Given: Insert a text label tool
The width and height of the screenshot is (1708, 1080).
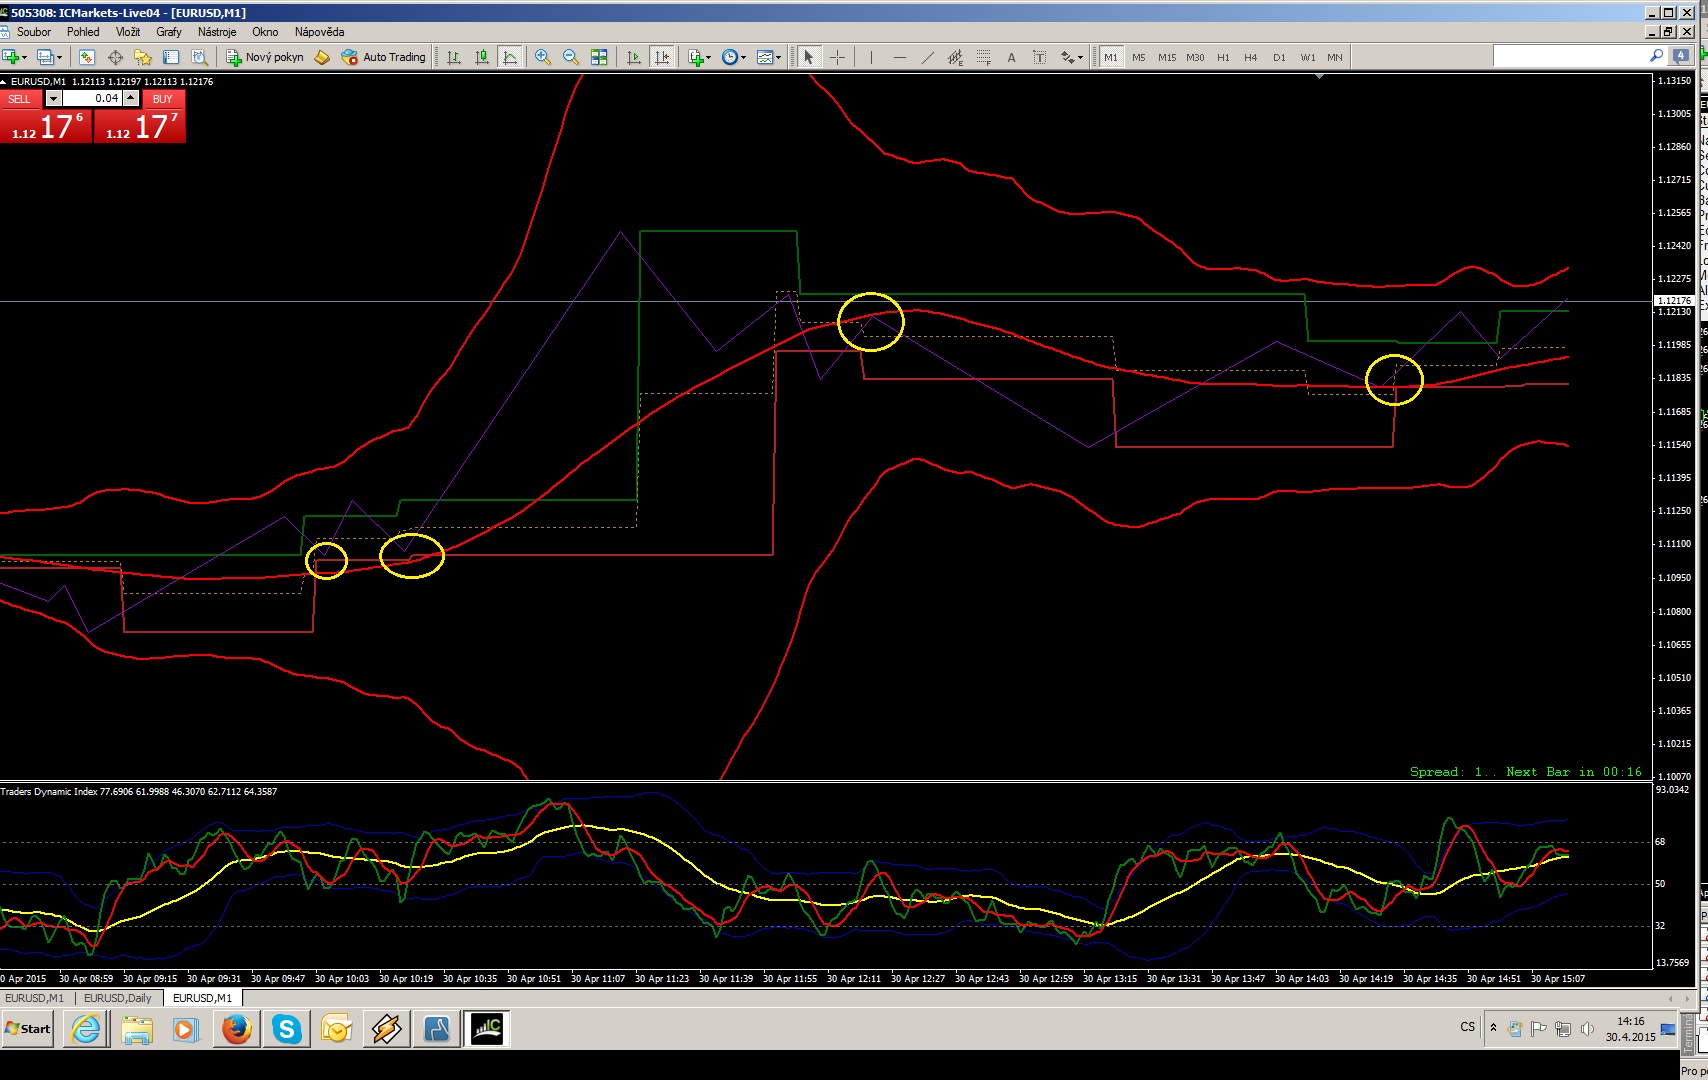Looking at the screenshot, I should (x=1039, y=57).
